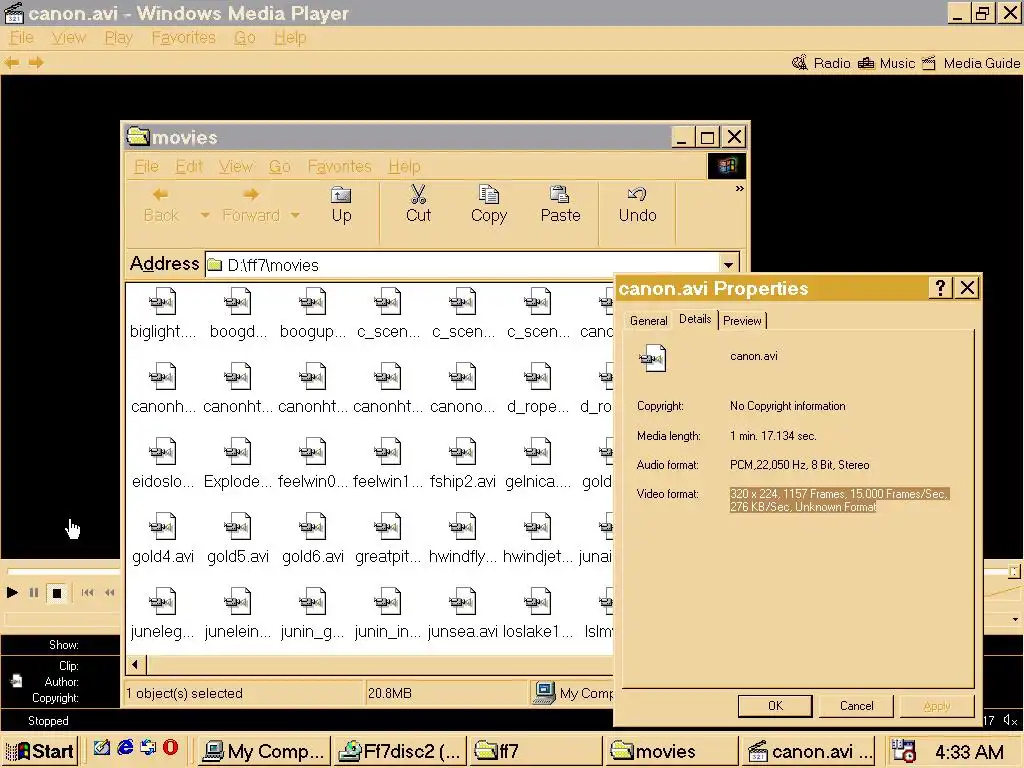Select the hwindfly... video file
Screen dimensions: 1024x768
[x=462, y=539]
